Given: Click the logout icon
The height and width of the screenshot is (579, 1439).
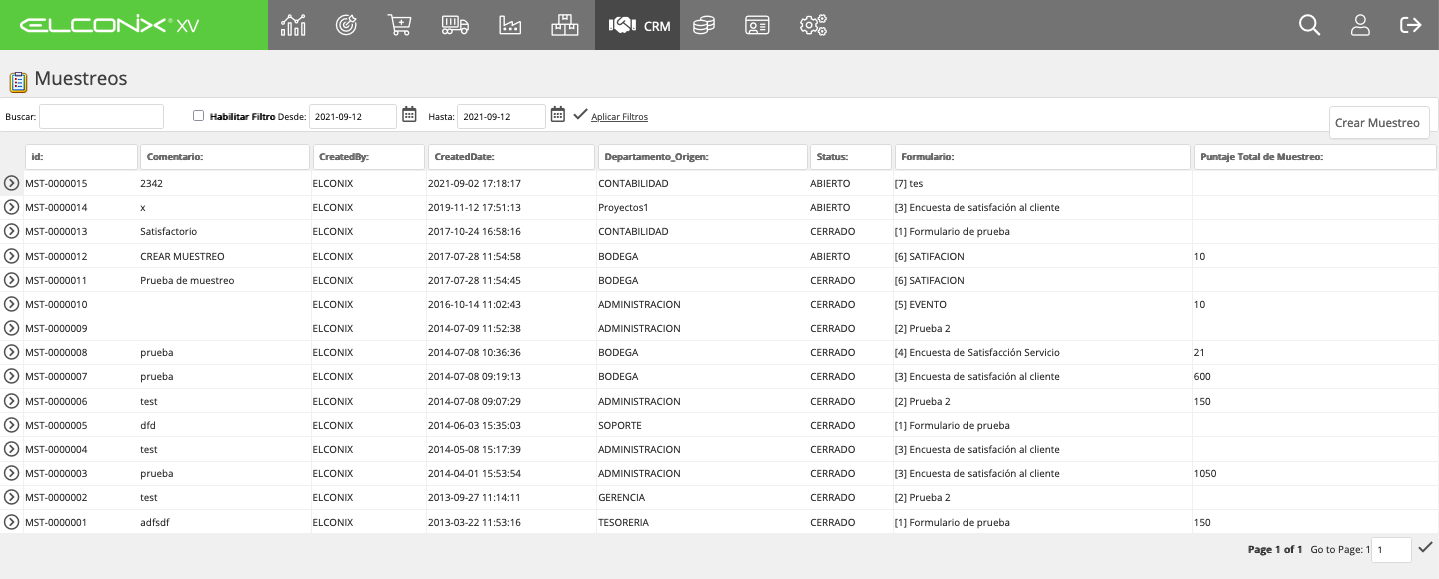Looking at the screenshot, I should 1411,25.
